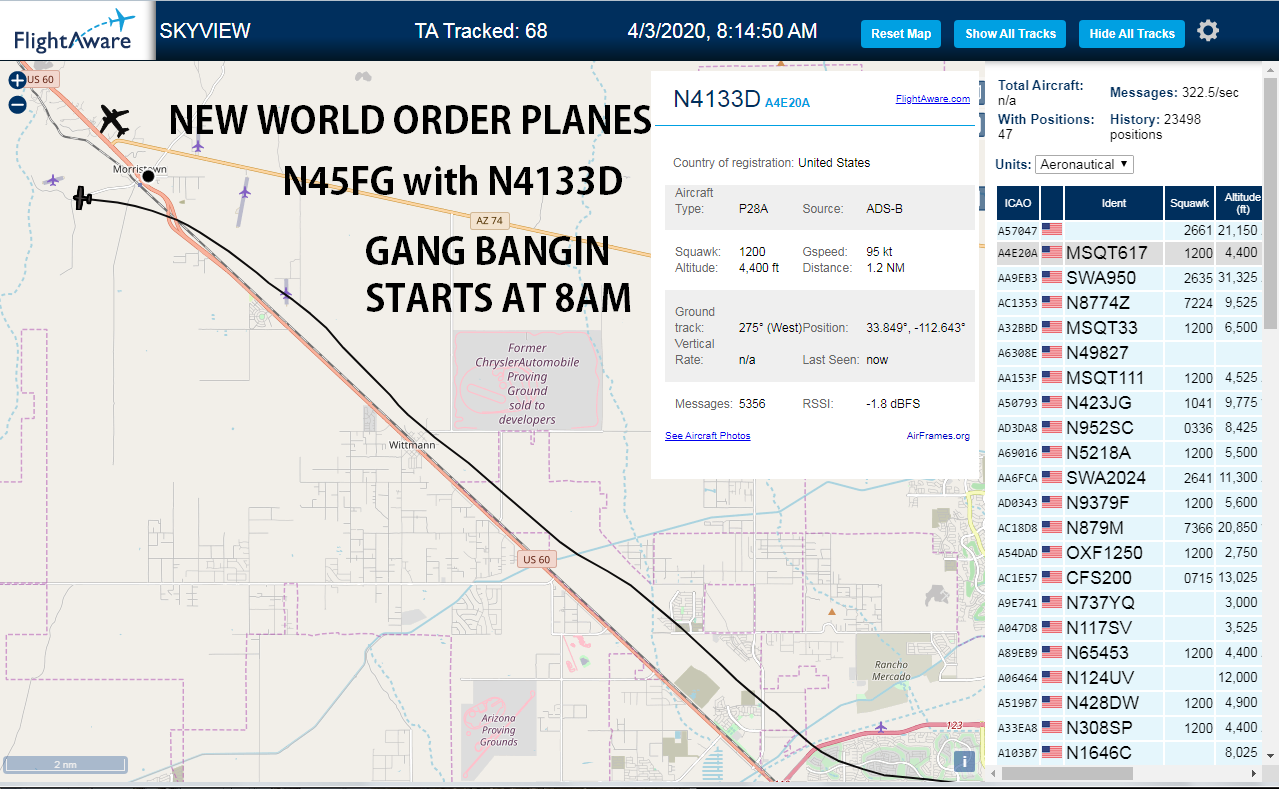This screenshot has height=789, width=1279.
Task: Sort table by ICAO column header
Action: click(1017, 203)
